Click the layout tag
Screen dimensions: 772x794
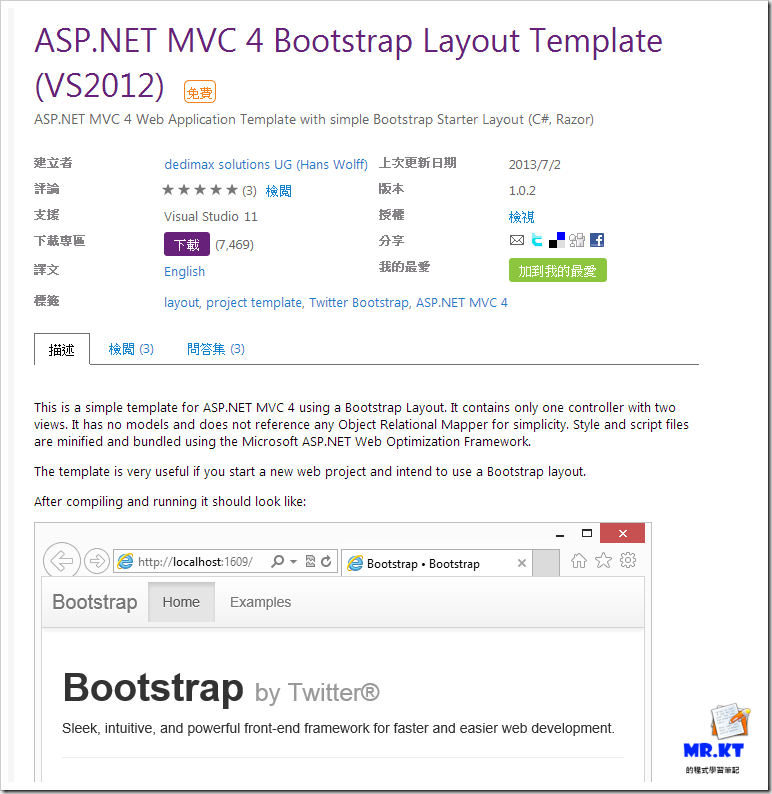pos(181,303)
